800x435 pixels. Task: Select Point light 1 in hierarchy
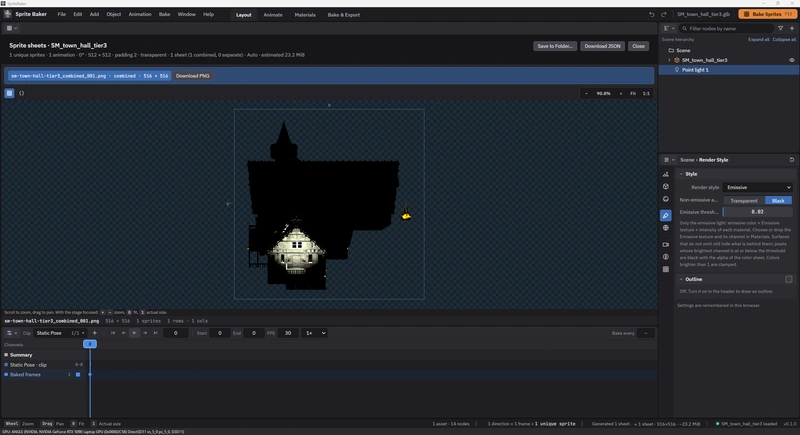point(729,70)
